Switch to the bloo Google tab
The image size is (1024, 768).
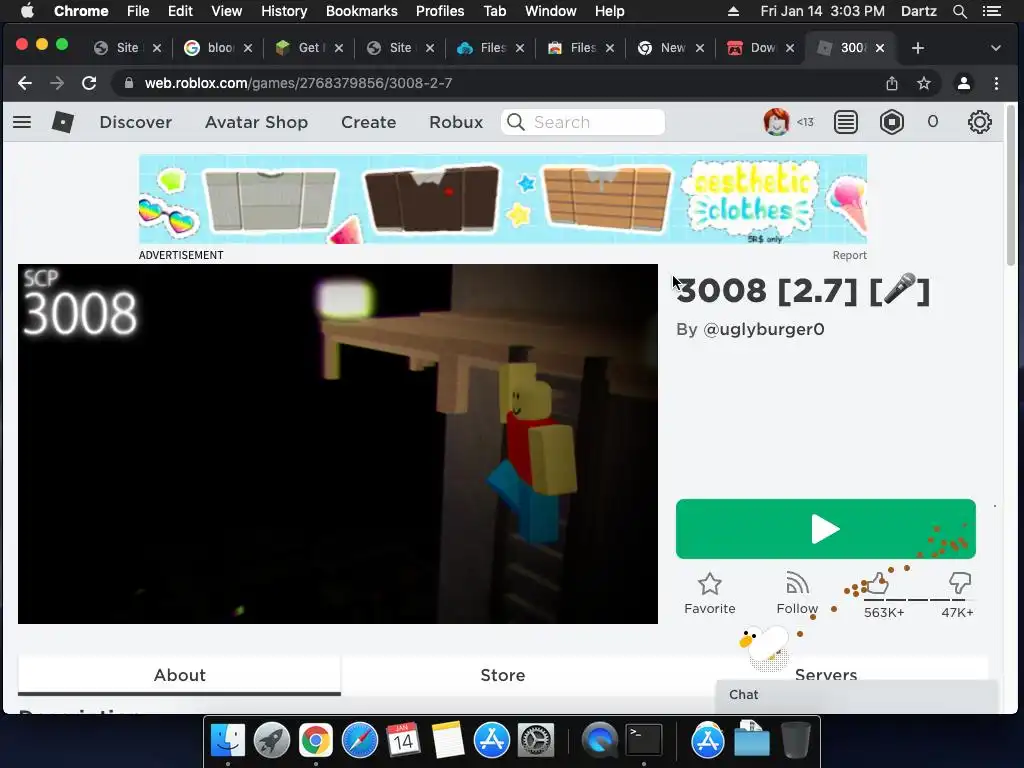[x=218, y=48]
